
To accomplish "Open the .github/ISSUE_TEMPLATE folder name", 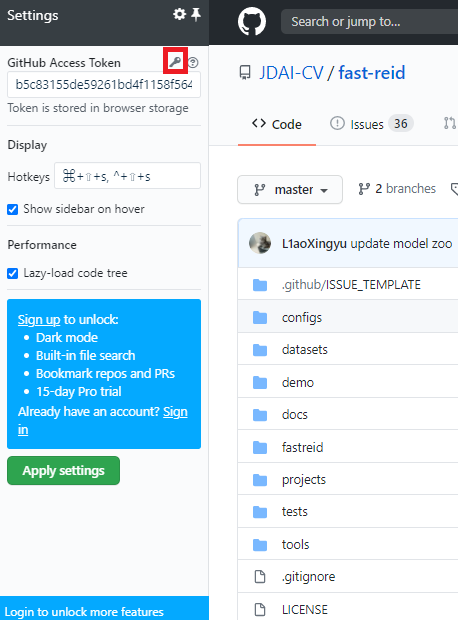I will [351, 285].
